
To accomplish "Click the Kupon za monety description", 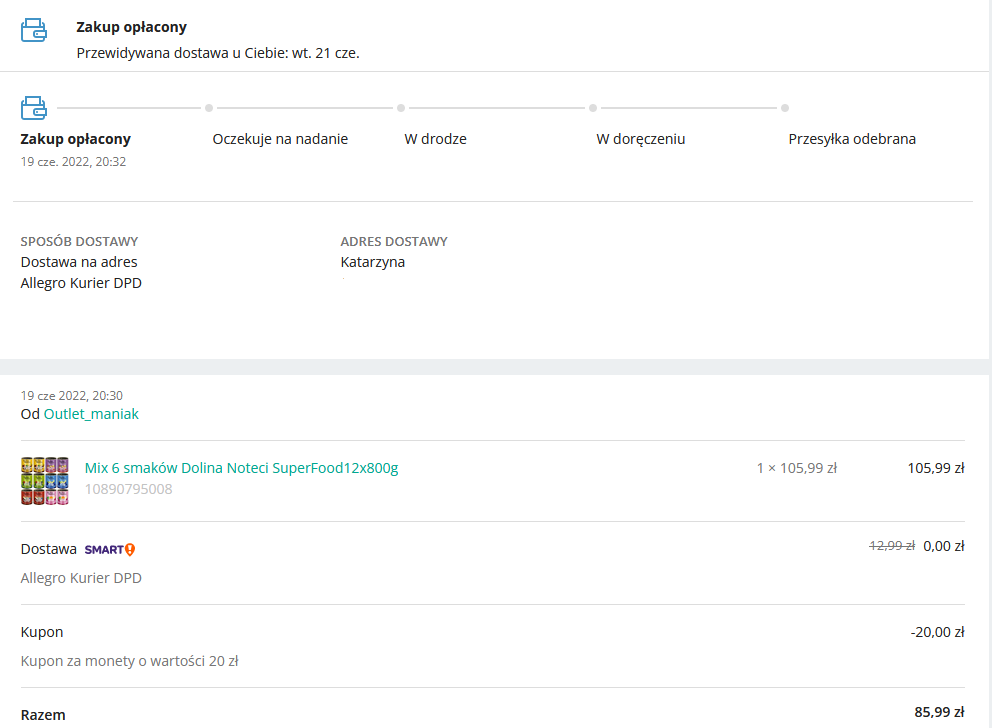I will coord(129,660).
